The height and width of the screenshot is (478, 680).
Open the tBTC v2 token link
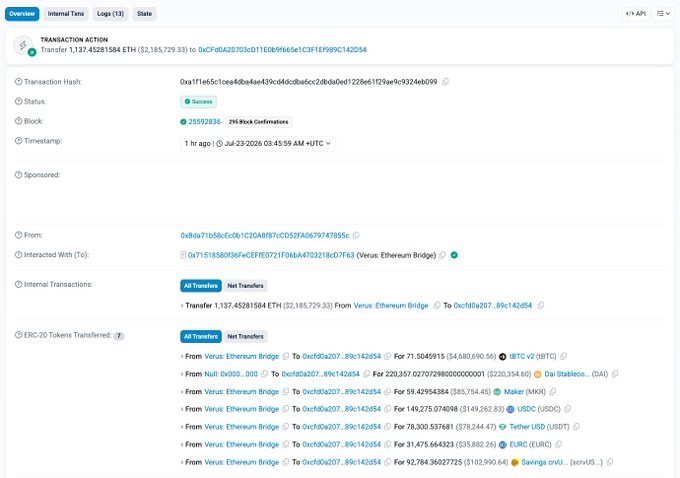pyautogui.click(x=522, y=357)
